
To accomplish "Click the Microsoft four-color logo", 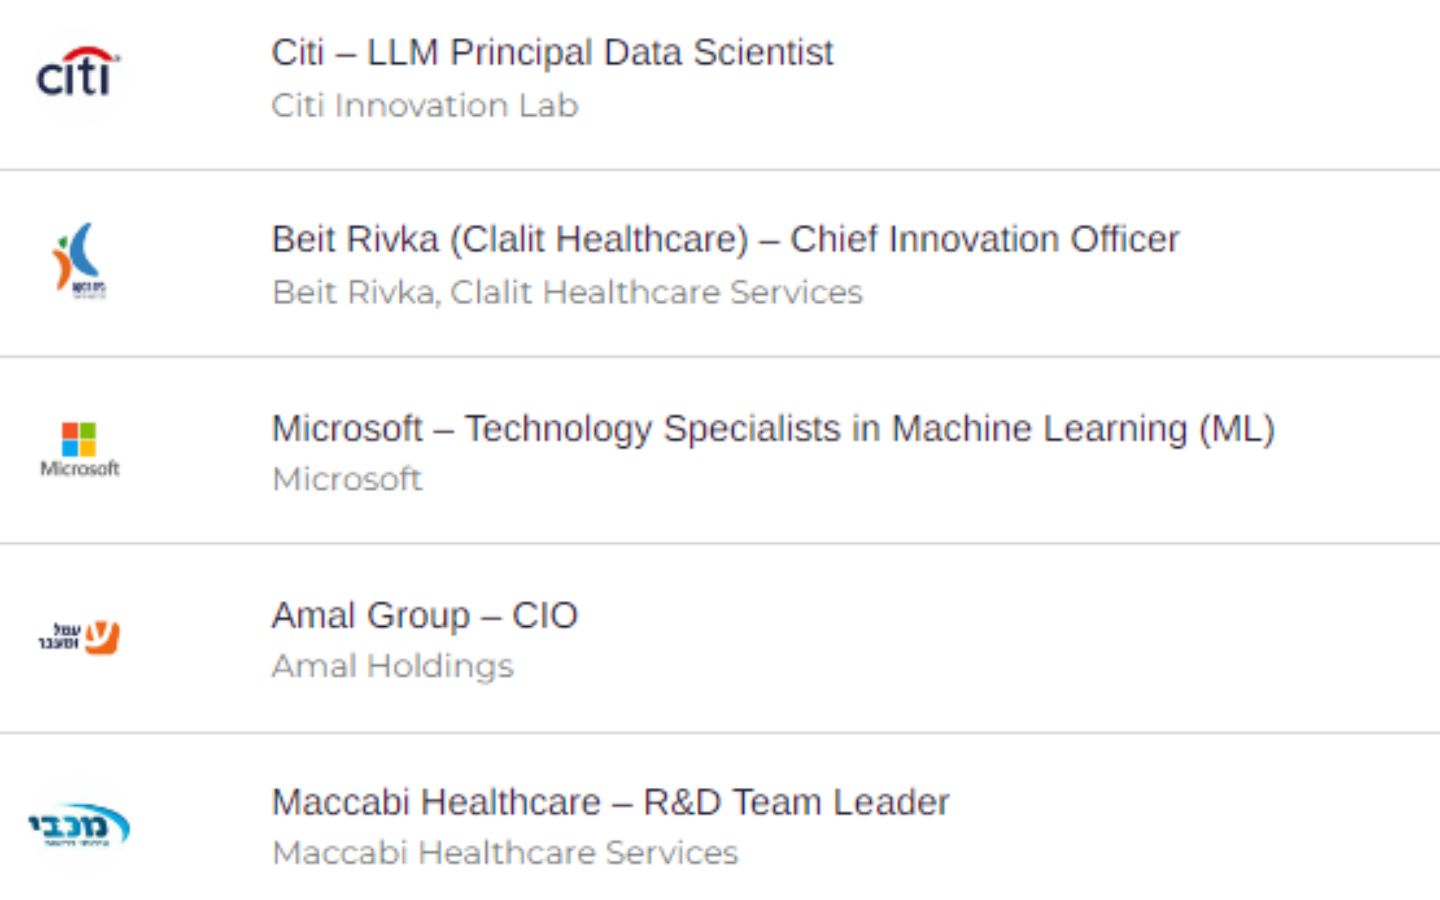I will click(x=79, y=438).
